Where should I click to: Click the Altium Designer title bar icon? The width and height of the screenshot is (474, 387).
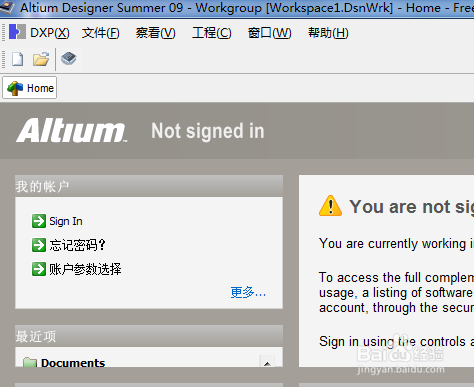tap(7, 7)
